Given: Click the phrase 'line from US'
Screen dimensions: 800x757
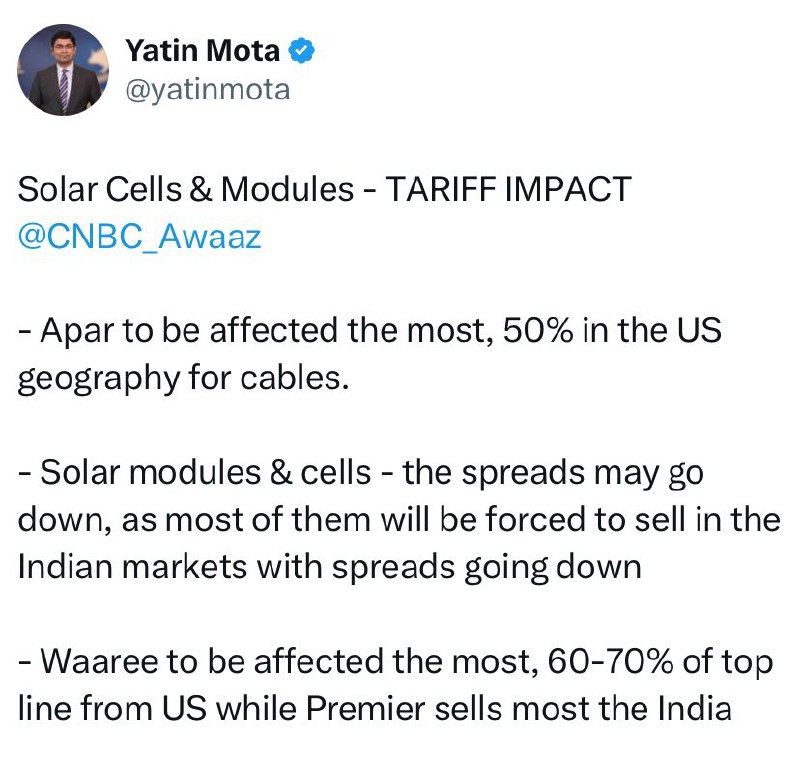Looking at the screenshot, I should 112,709.
